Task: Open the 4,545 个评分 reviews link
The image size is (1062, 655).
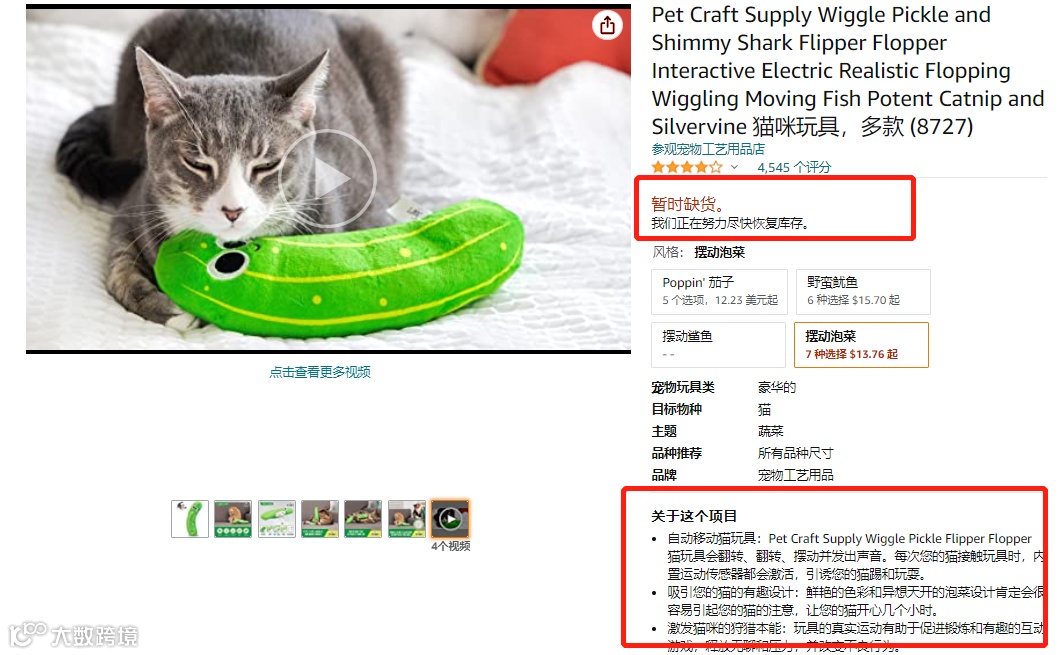Action: [794, 167]
